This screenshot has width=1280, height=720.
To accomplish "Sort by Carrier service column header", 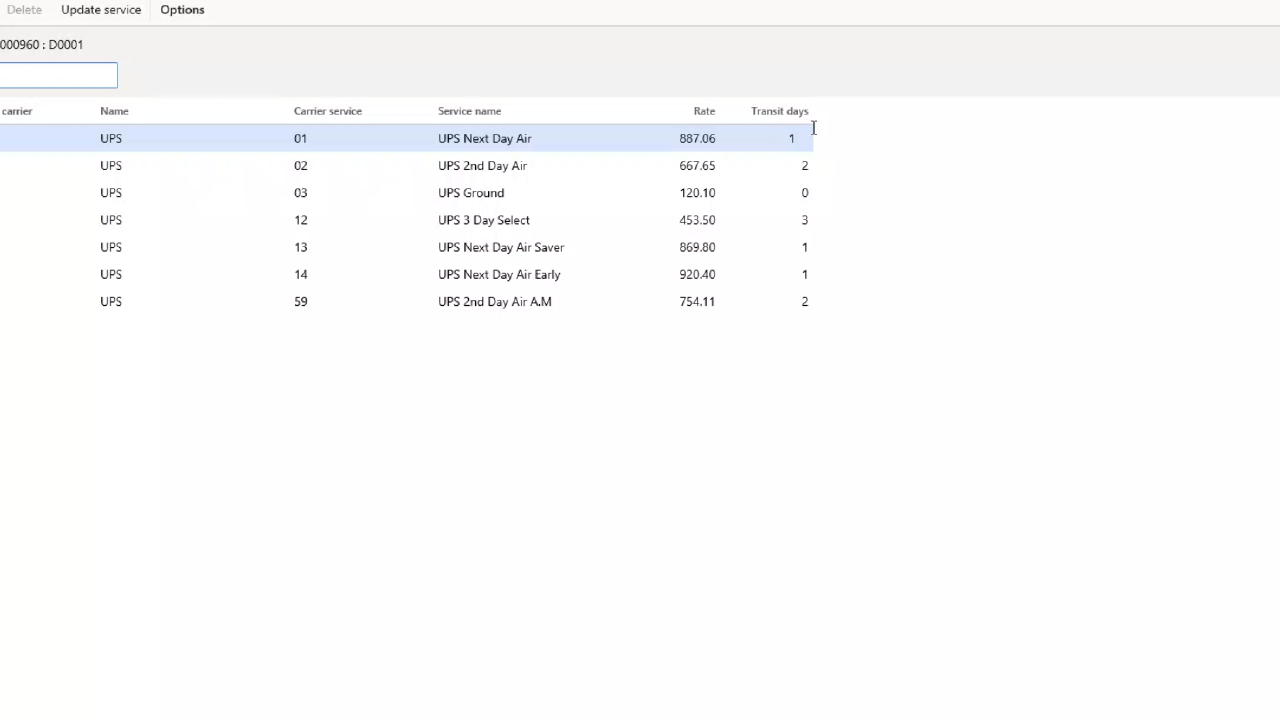I will pyautogui.click(x=328, y=111).
